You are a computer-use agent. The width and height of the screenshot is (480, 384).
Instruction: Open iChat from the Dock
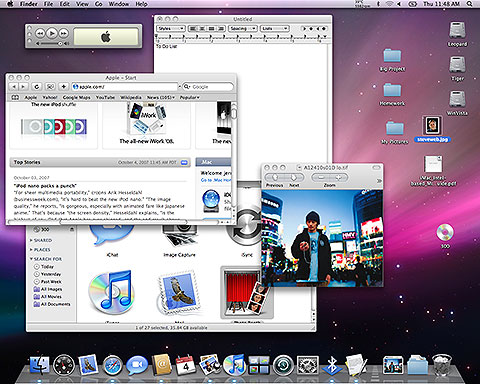pyautogui.click(x=137, y=365)
